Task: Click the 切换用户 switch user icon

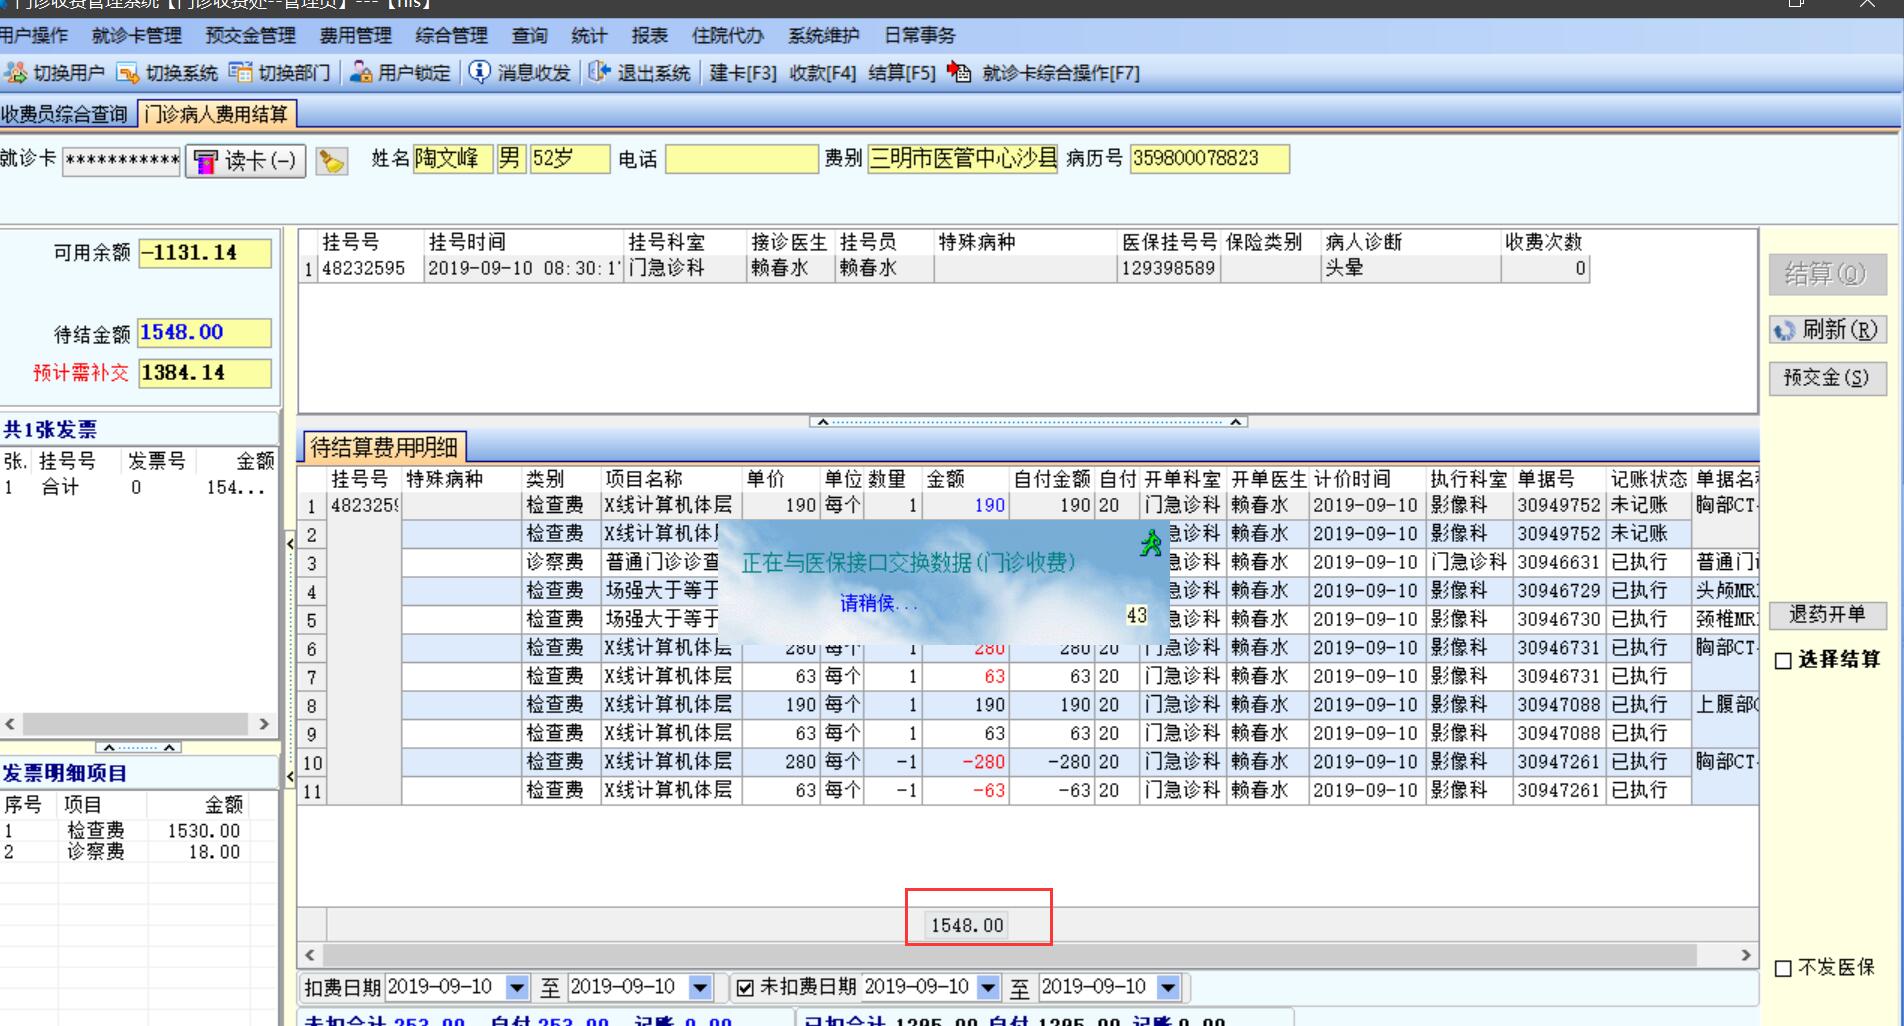Action: click(15, 73)
